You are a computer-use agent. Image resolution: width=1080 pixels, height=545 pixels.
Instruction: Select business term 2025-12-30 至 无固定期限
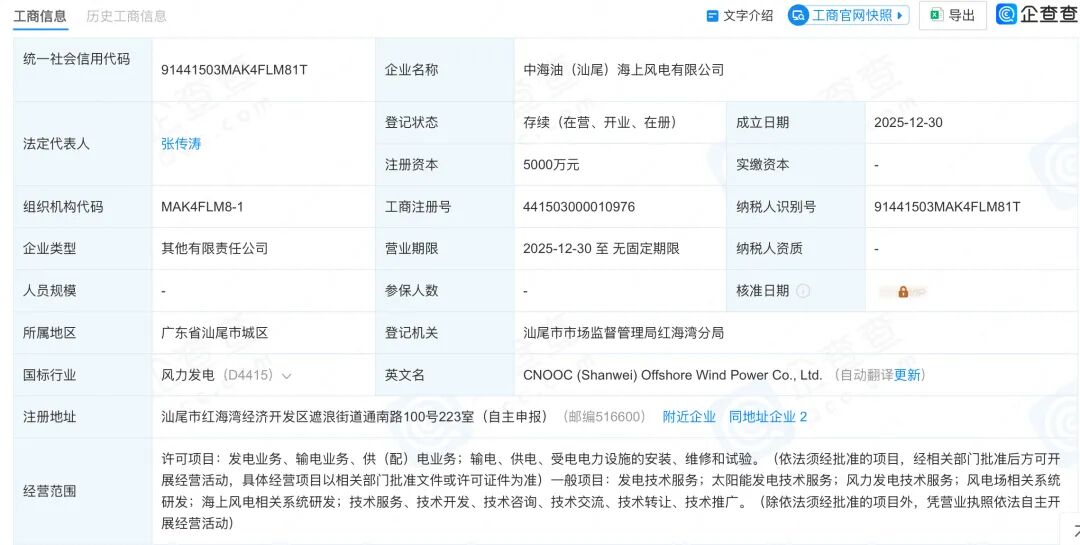[601, 249]
